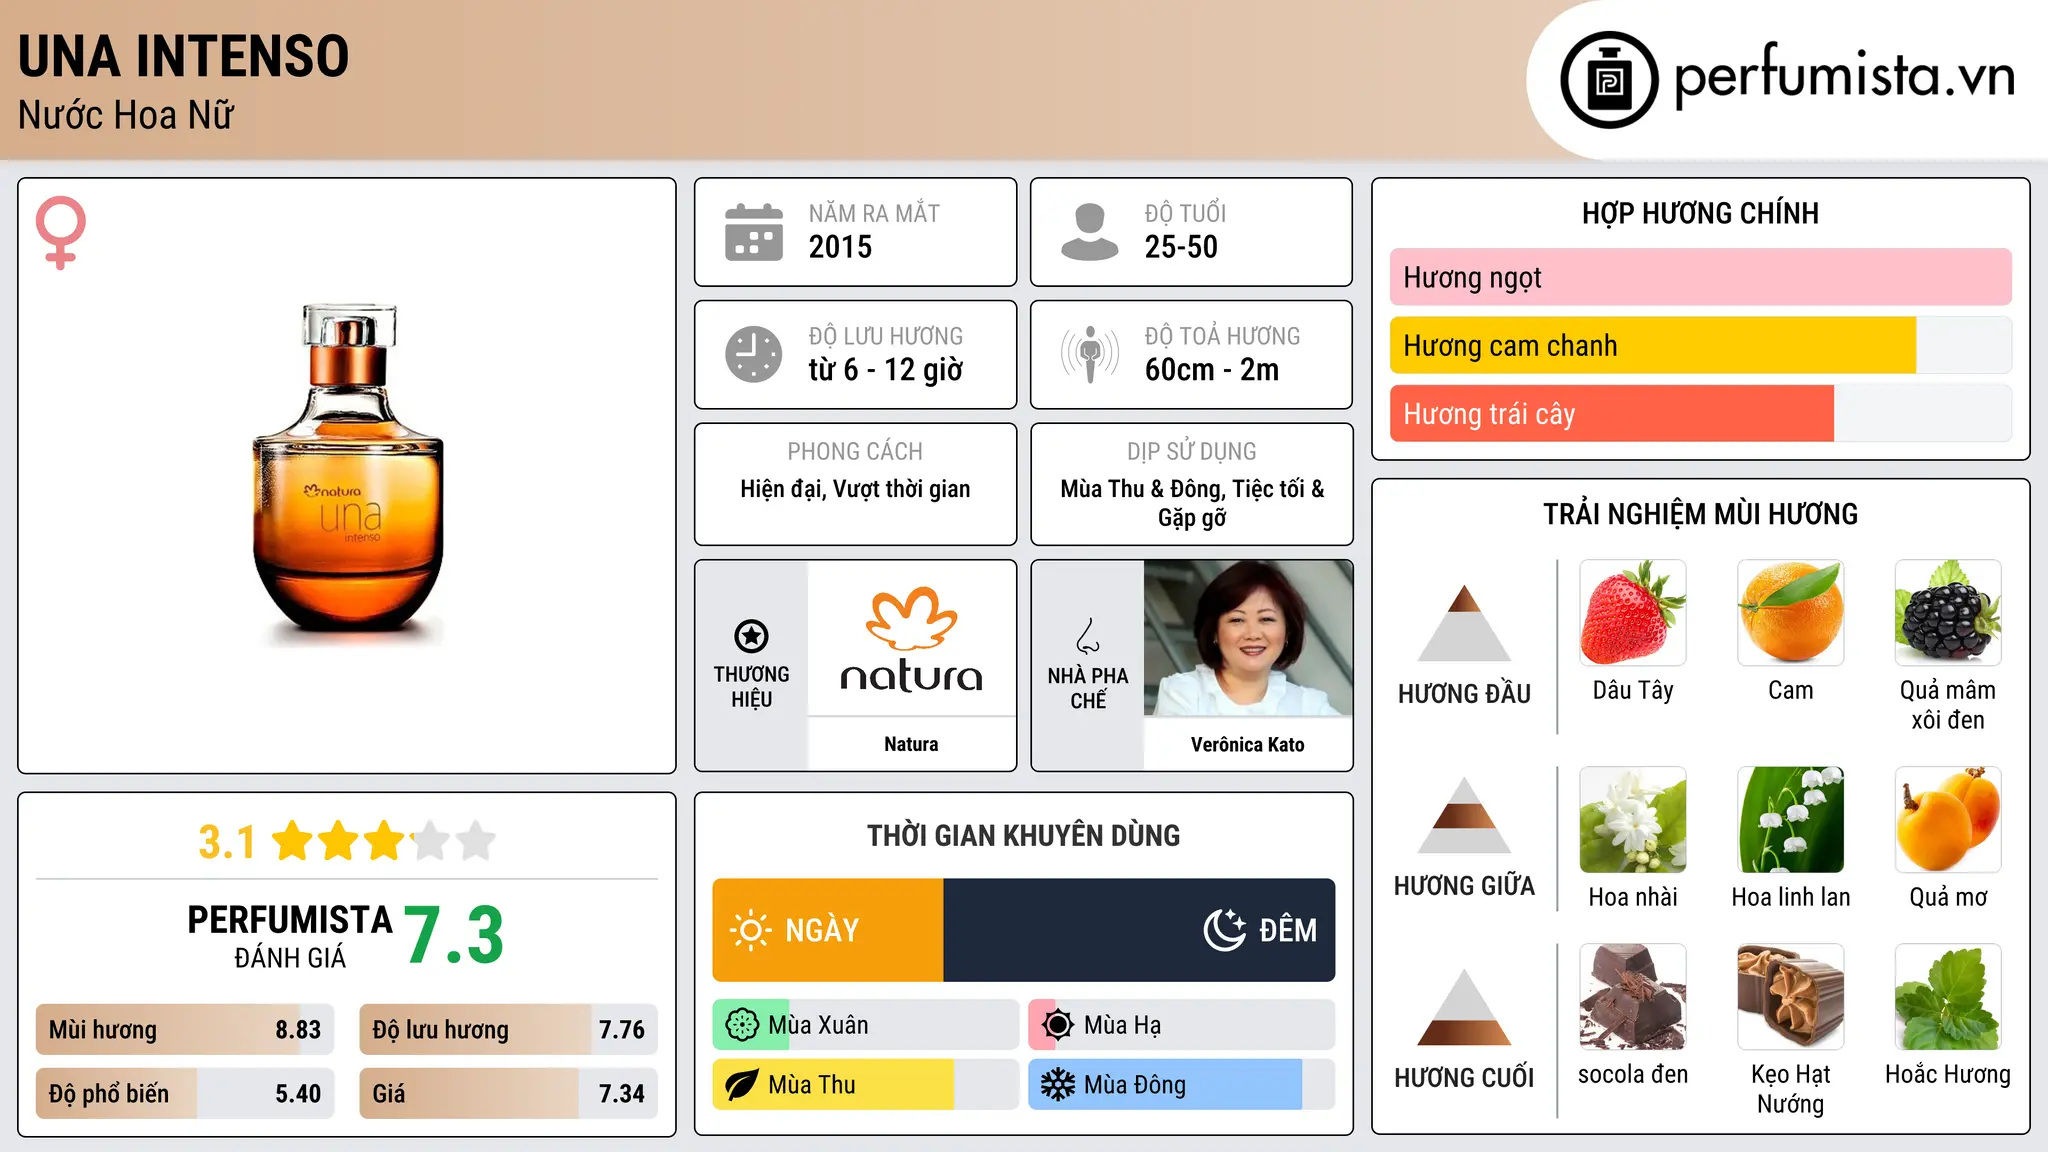This screenshot has width=2048, height=1152.
Task: Select the Hoa linh lan note image
Action: (1790, 820)
